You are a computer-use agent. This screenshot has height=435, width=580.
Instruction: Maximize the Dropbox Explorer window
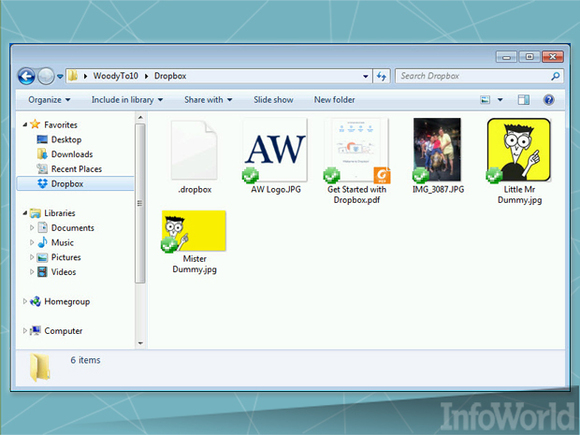(529, 57)
